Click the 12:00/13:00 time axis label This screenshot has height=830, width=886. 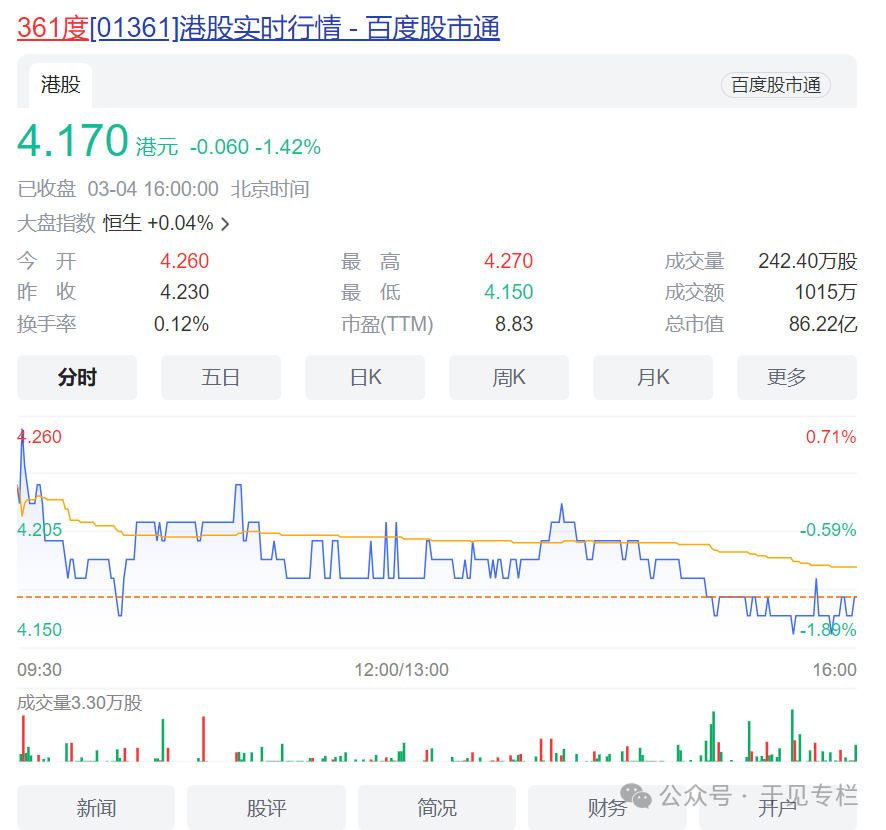[x=401, y=670]
